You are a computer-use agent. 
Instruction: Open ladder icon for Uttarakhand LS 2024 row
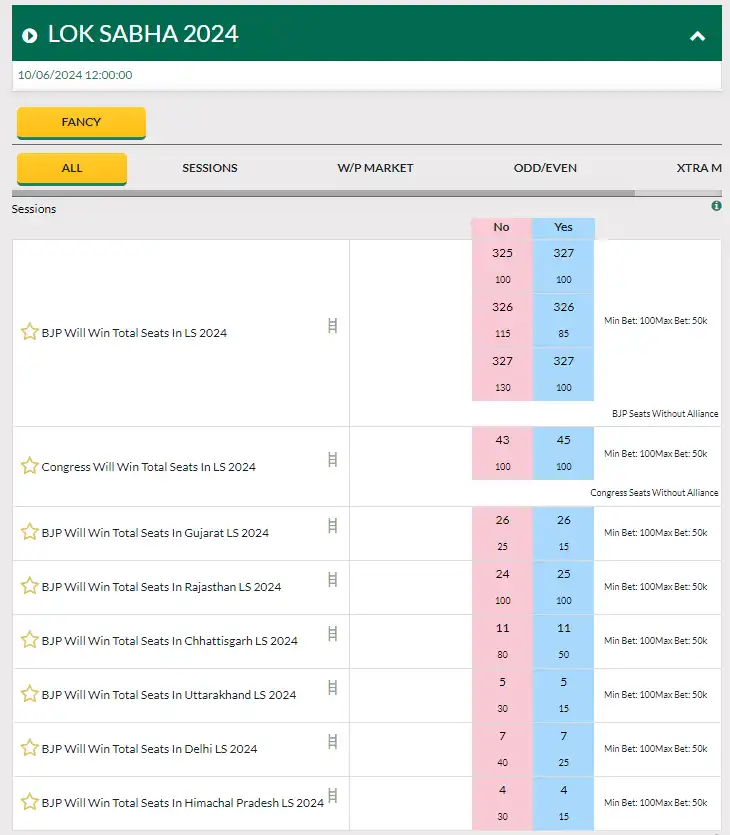333,687
